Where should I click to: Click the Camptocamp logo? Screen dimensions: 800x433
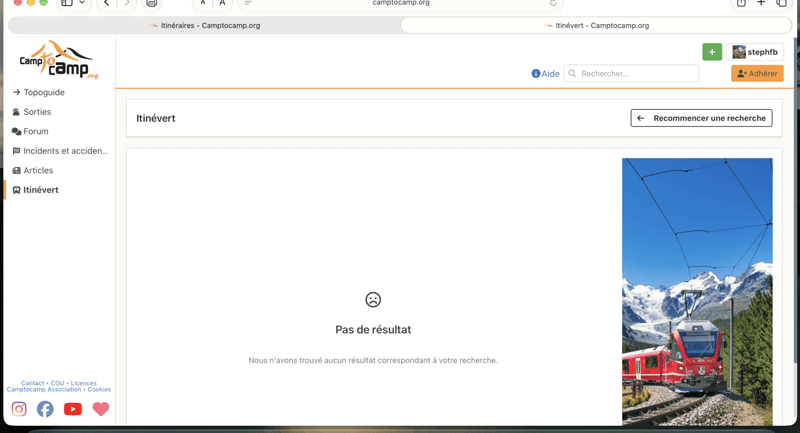[x=58, y=60]
